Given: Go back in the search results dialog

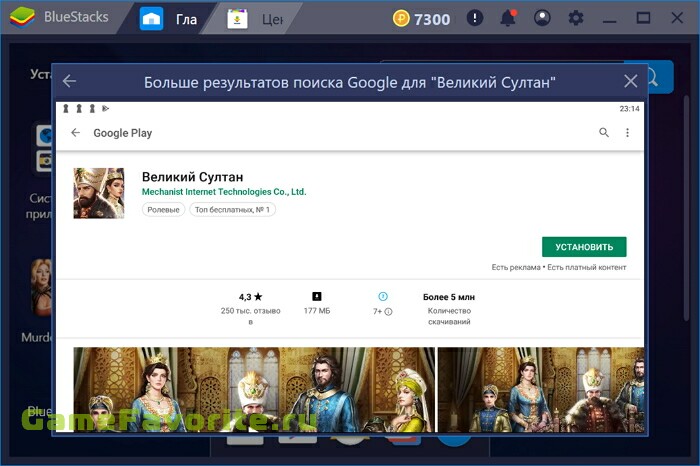Looking at the screenshot, I should pos(69,81).
